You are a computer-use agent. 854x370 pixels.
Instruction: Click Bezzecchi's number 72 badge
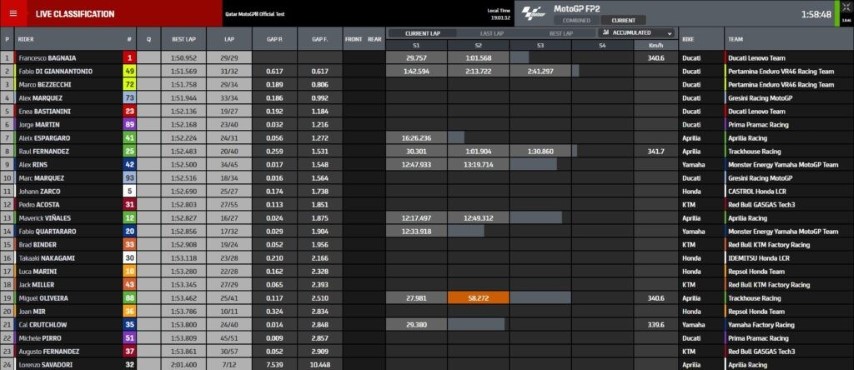pyautogui.click(x=130, y=84)
